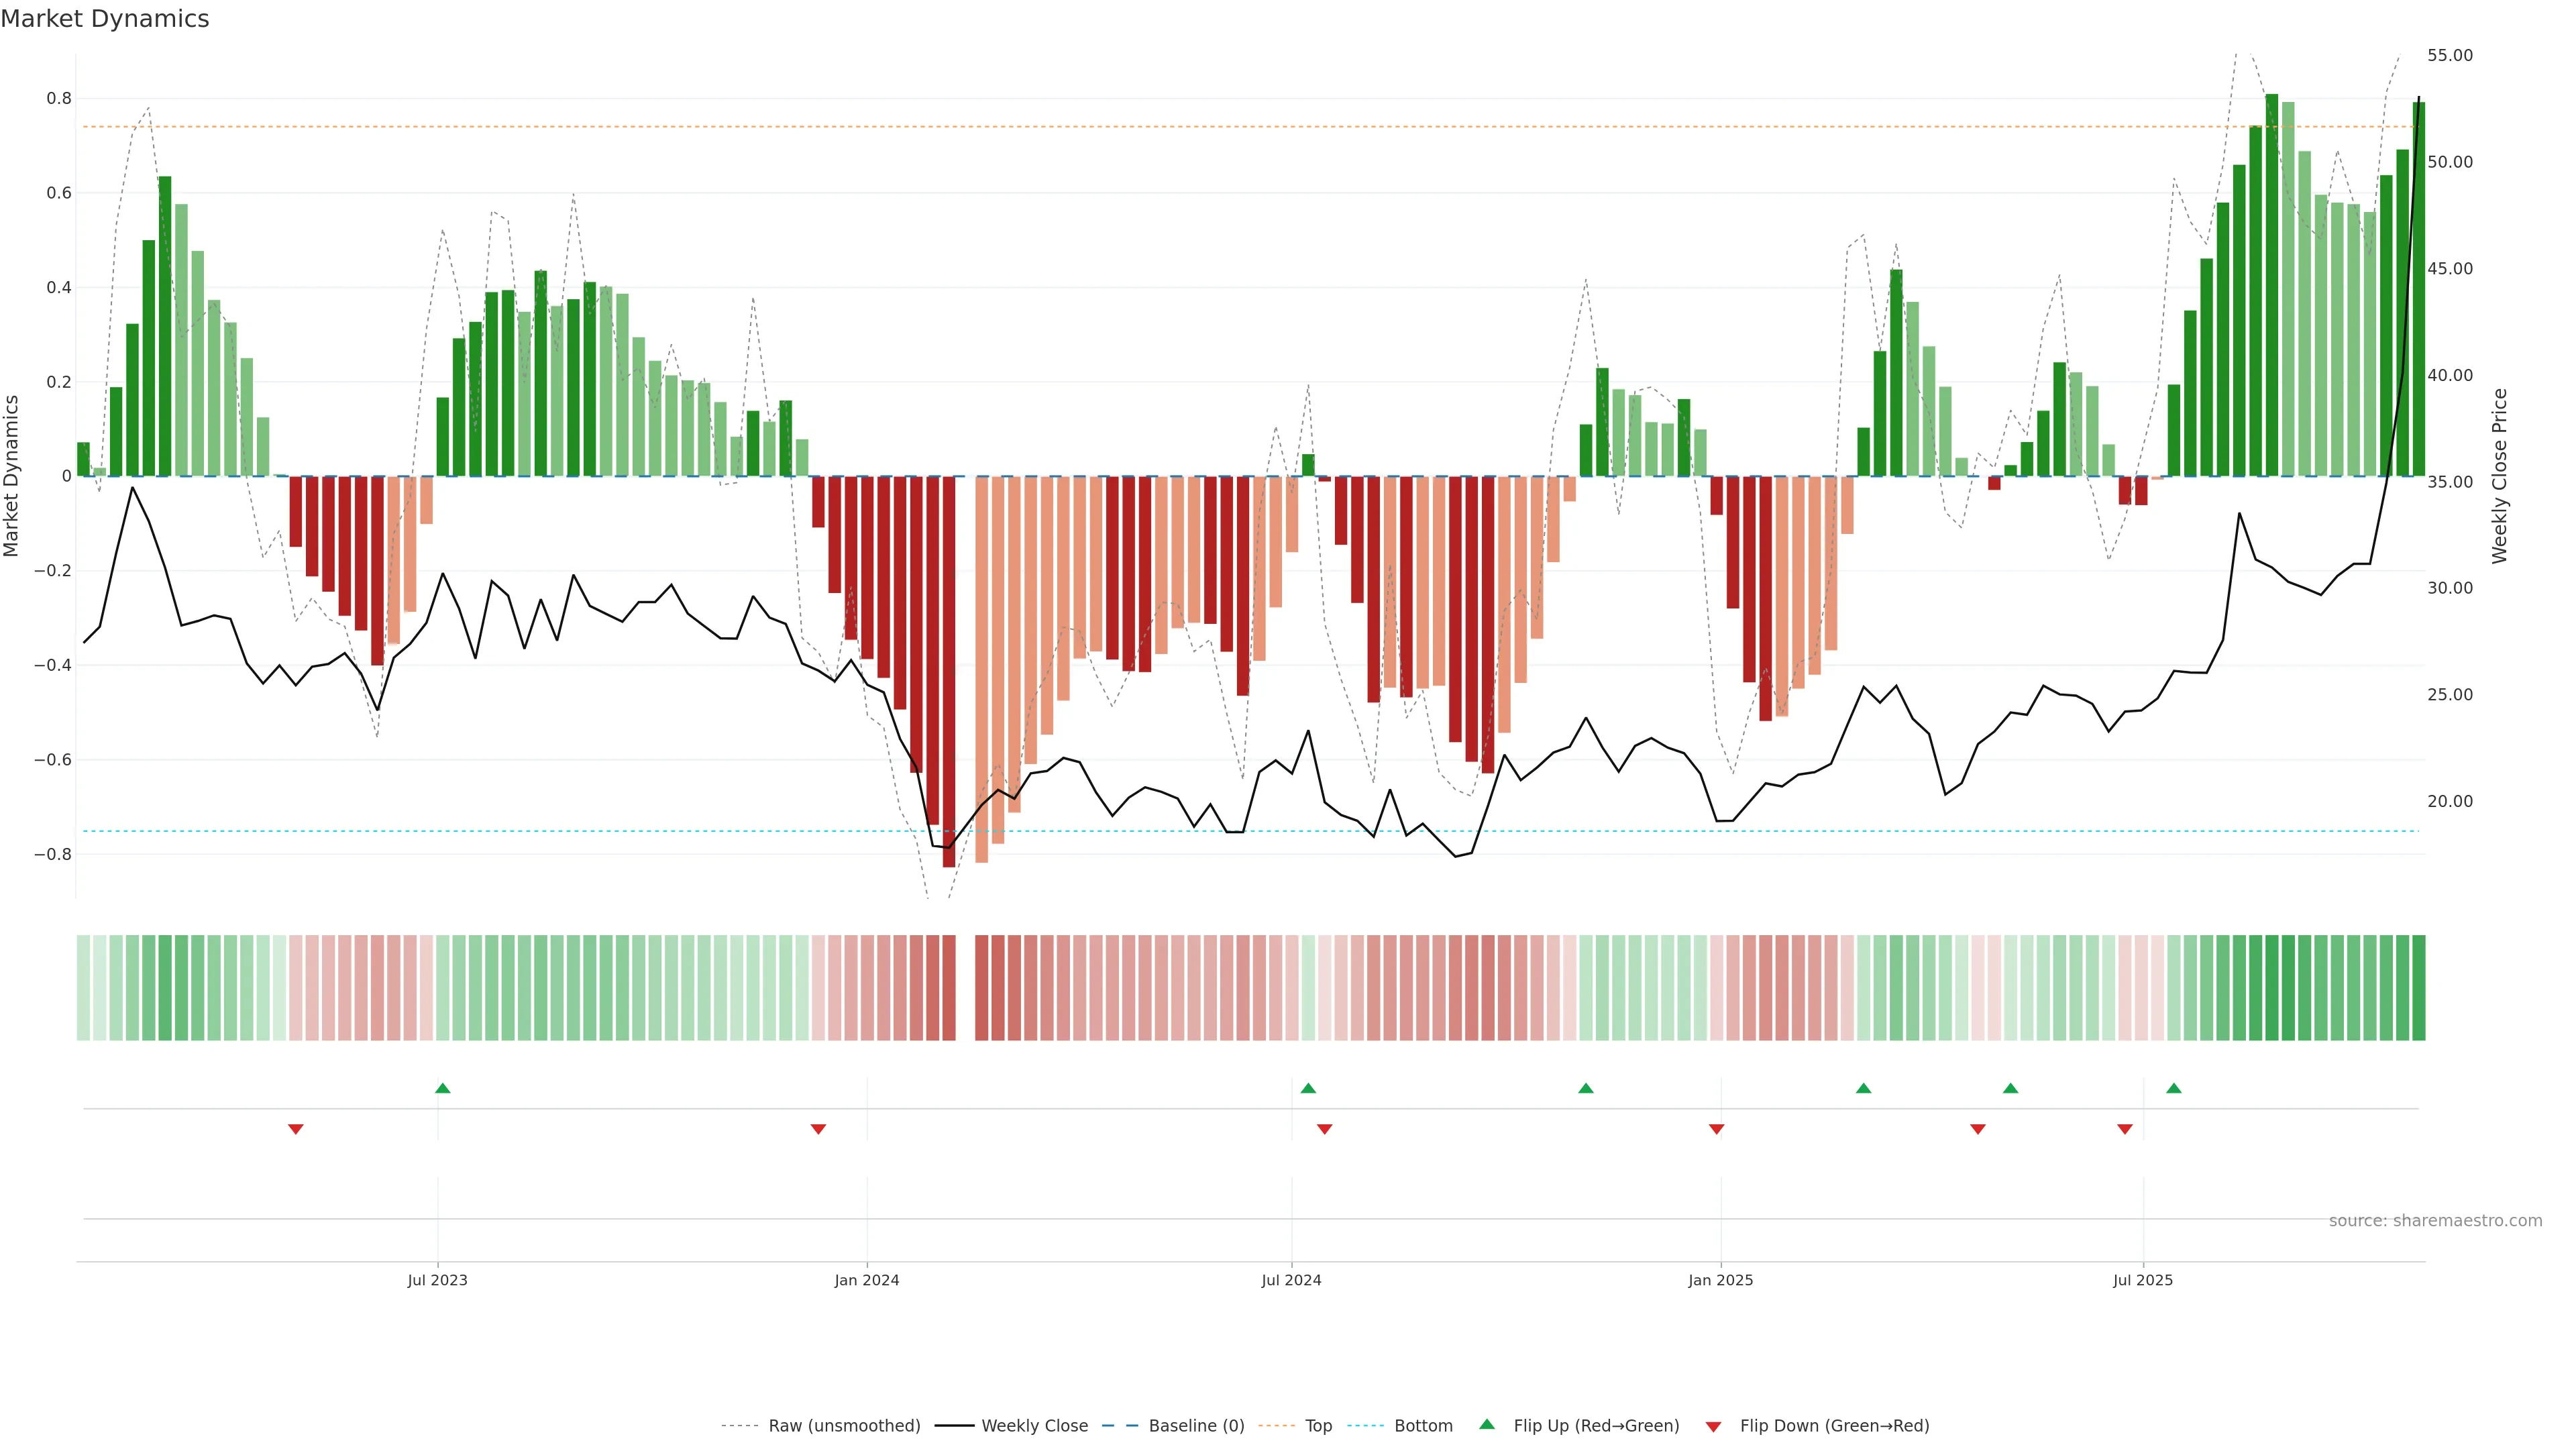The width and height of the screenshot is (2576, 1449).
Task: Click the green flip-up marker at Jul 2024
Action: tap(1308, 1088)
